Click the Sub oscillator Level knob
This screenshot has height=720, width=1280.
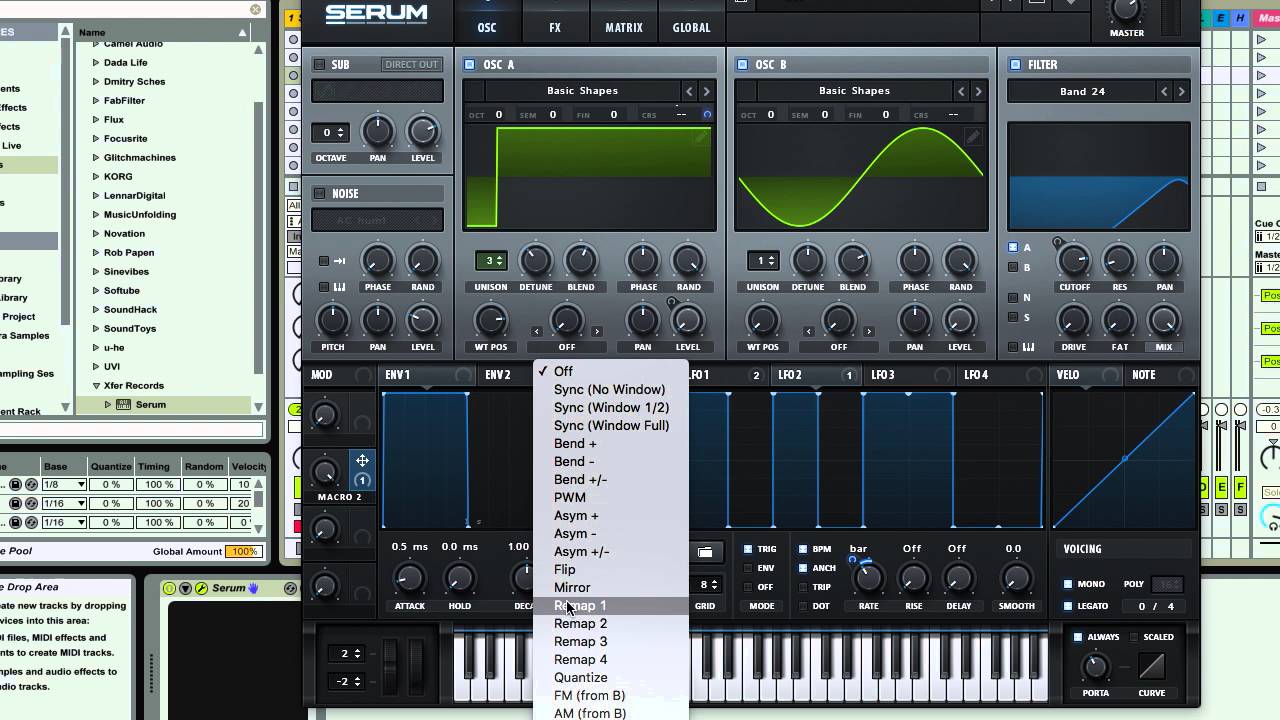click(423, 132)
